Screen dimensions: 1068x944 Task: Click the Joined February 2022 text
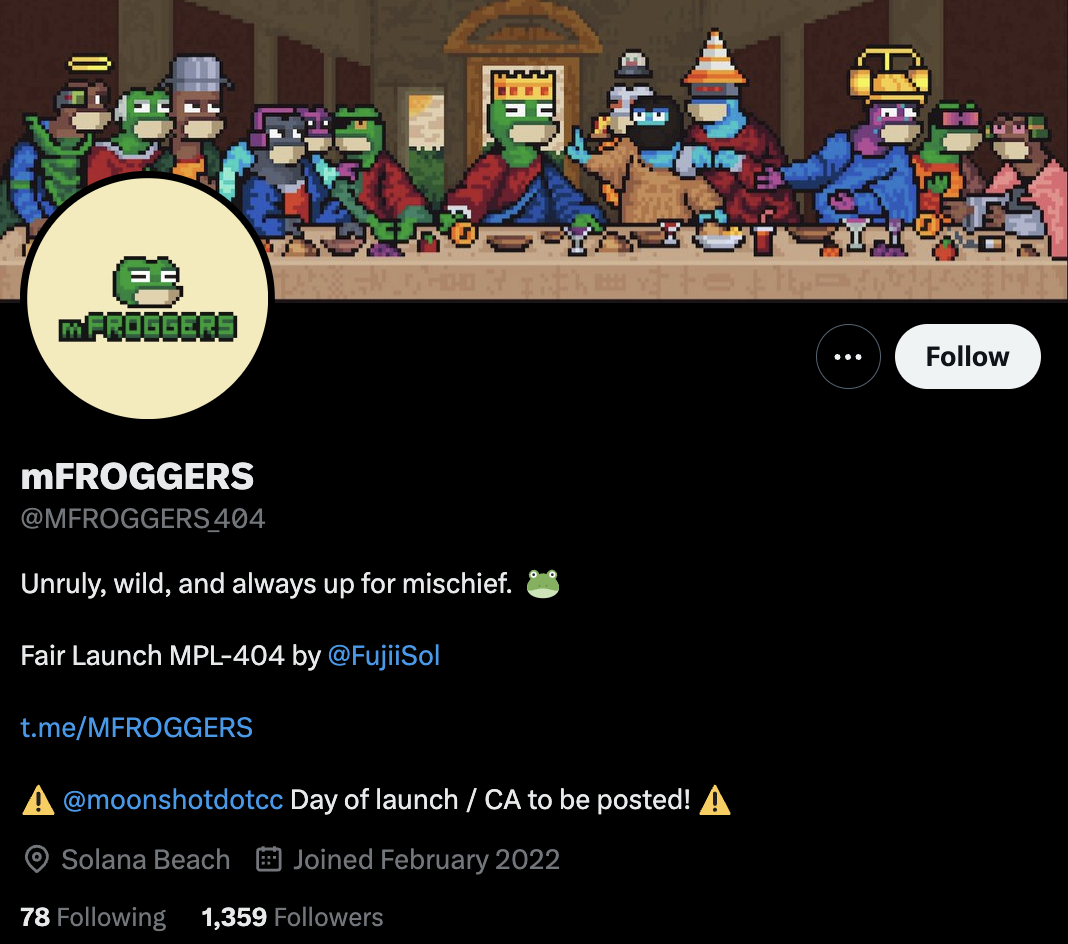coord(426,860)
